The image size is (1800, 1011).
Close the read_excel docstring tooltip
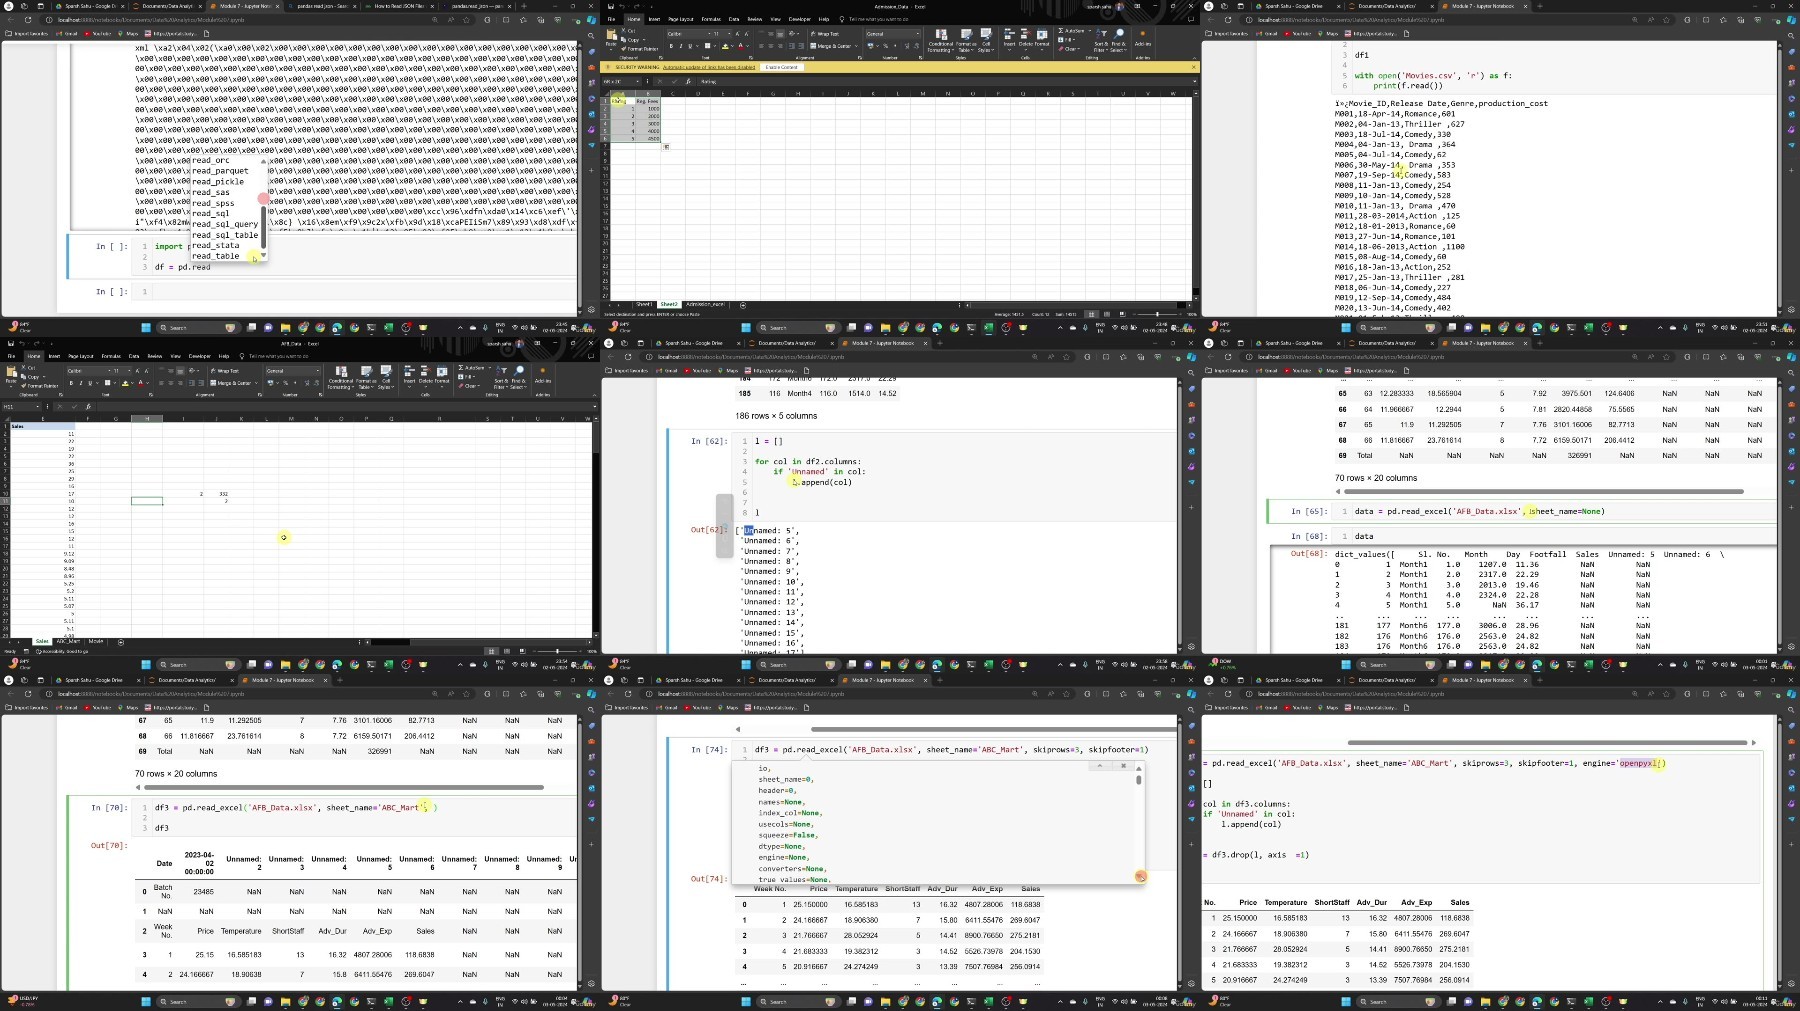[x=1123, y=766]
